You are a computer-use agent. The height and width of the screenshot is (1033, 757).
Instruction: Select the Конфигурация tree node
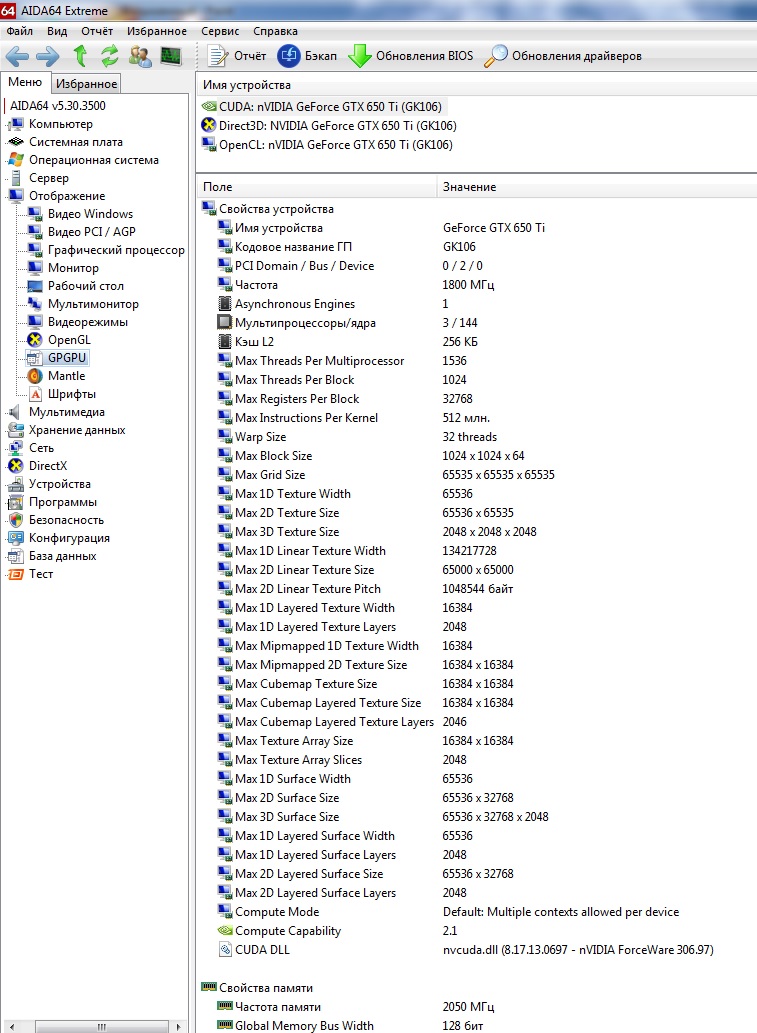(69, 538)
